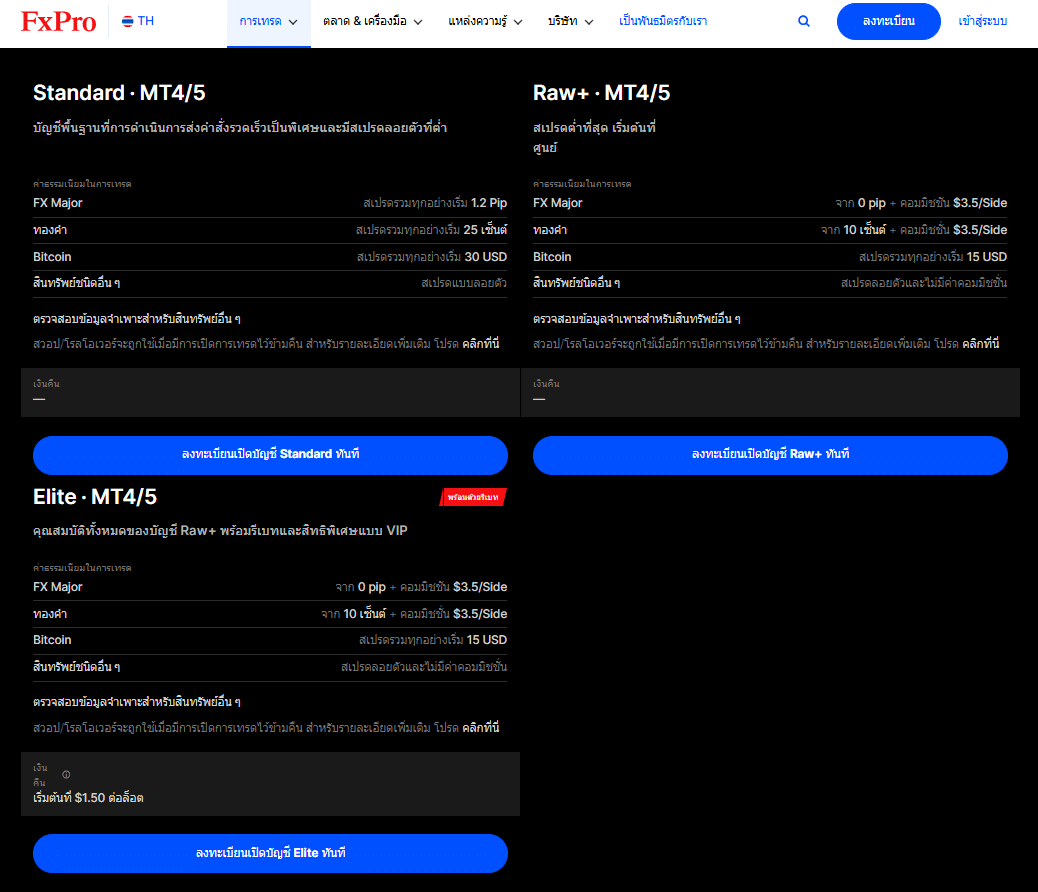Click the FxPro logo

pyautogui.click(x=58, y=21)
